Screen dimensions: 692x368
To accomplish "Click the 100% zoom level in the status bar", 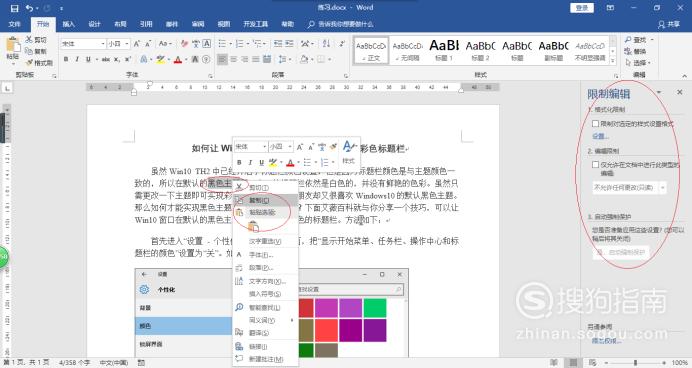I will [680, 363].
